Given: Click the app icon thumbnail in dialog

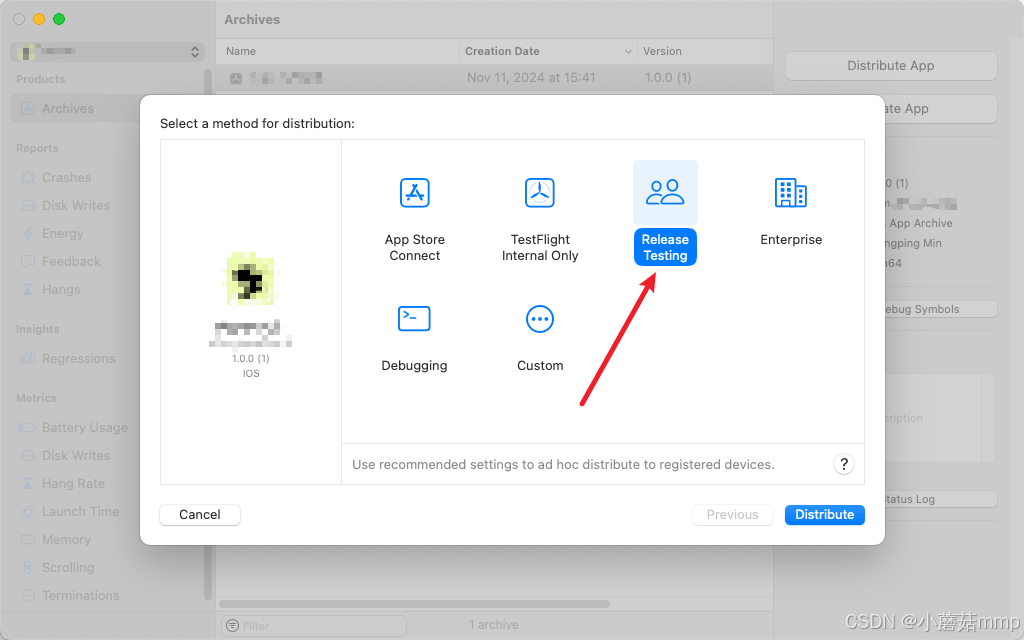Looking at the screenshot, I should (x=251, y=280).
